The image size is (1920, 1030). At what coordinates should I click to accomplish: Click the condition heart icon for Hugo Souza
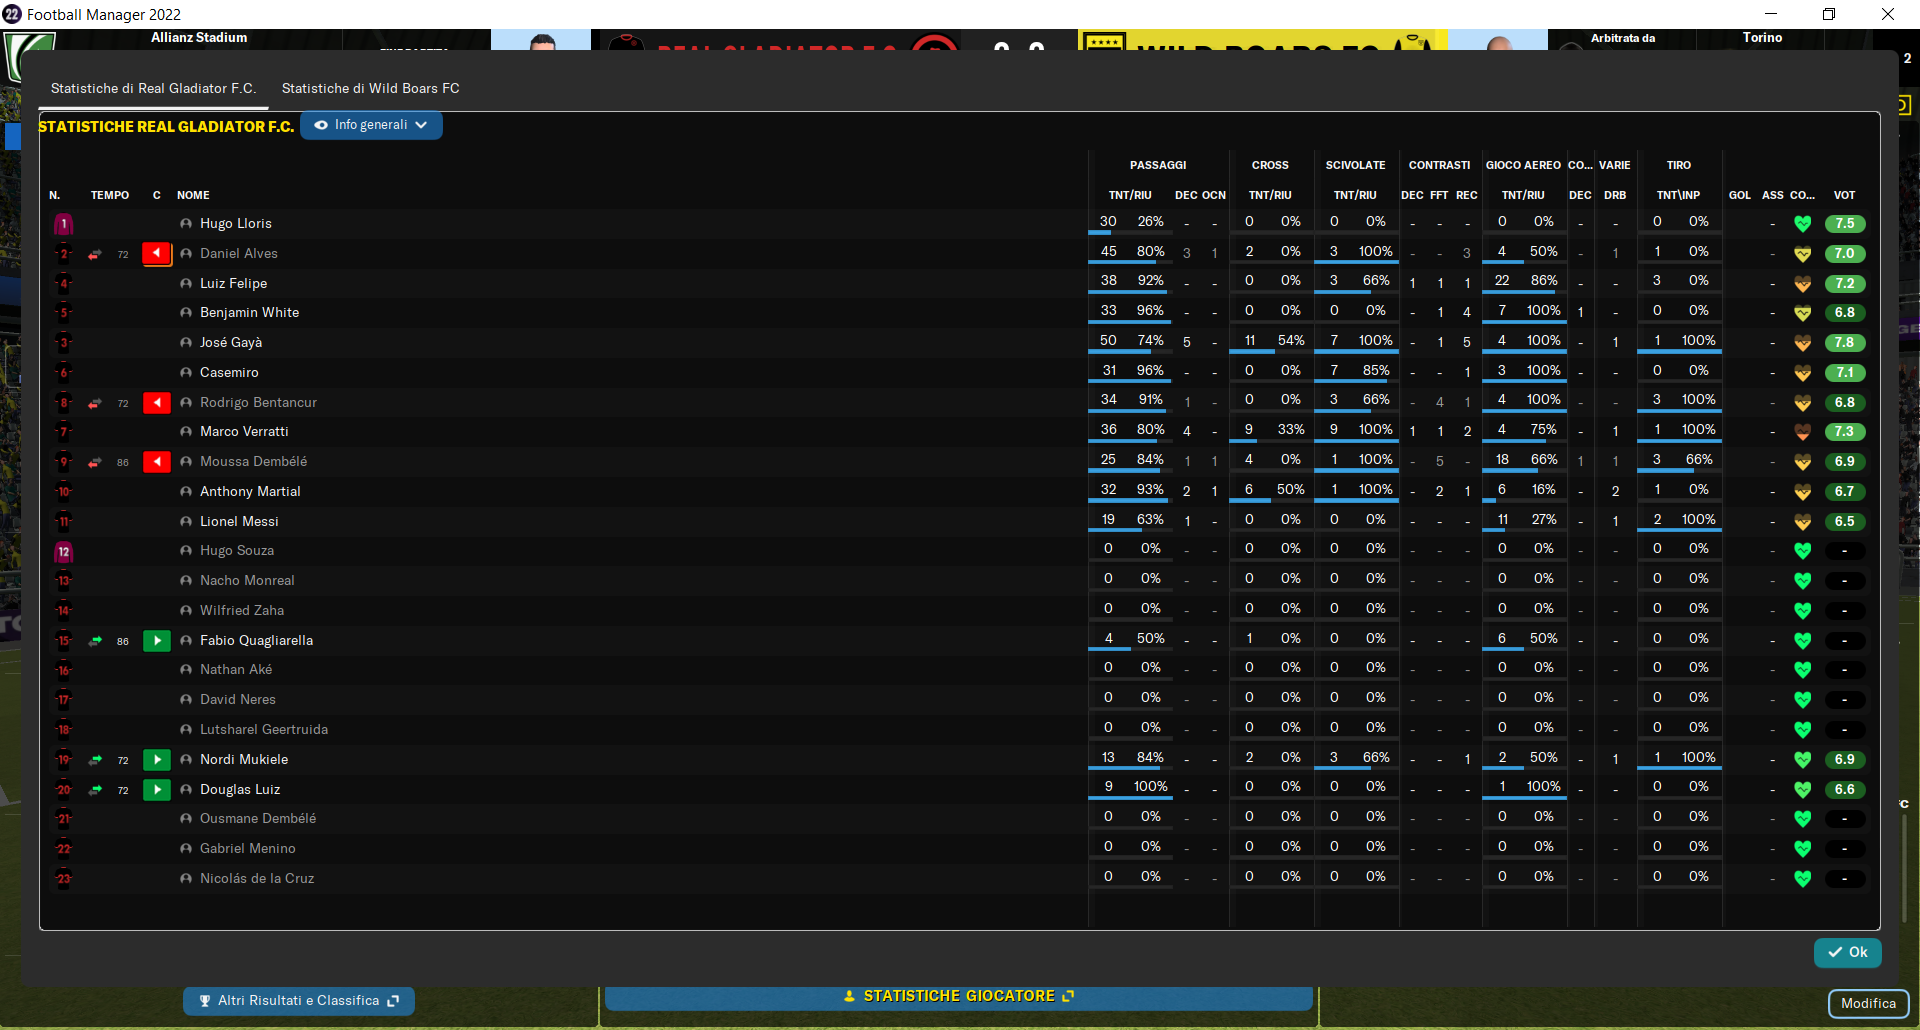(x=1803, y=551)
